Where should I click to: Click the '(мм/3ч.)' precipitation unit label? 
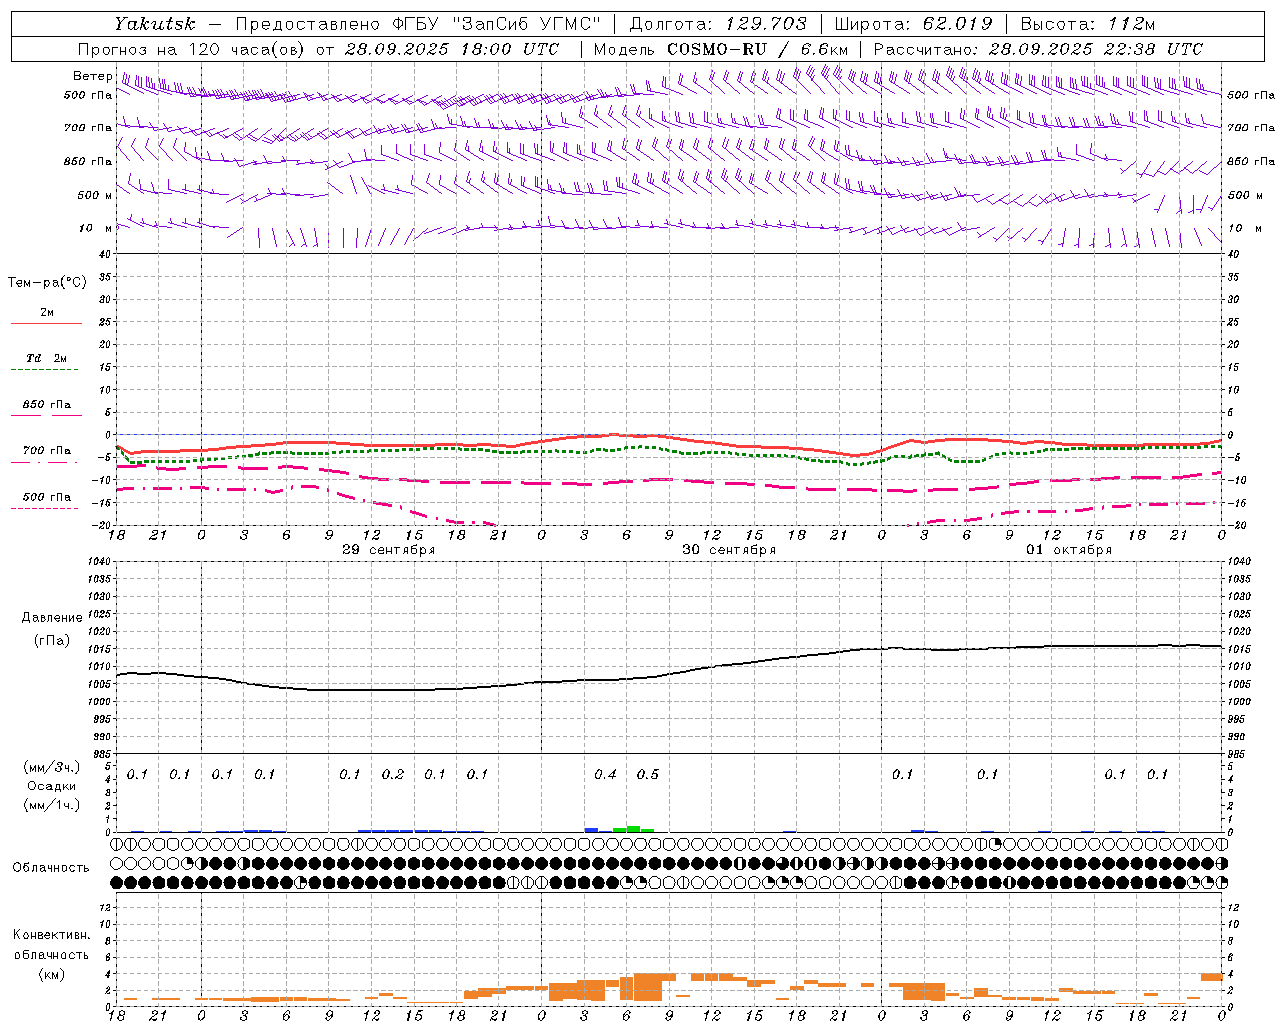[x=52, y=767]
